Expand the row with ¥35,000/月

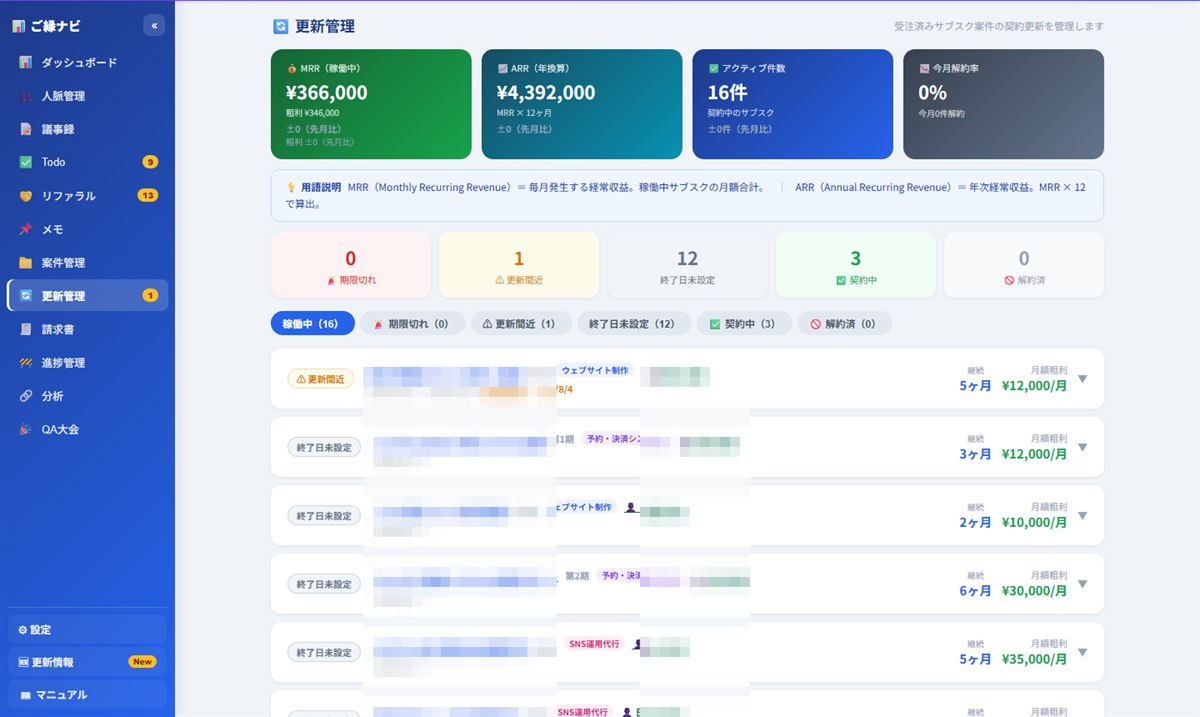pyautogui.click(x=1082, y=652)
